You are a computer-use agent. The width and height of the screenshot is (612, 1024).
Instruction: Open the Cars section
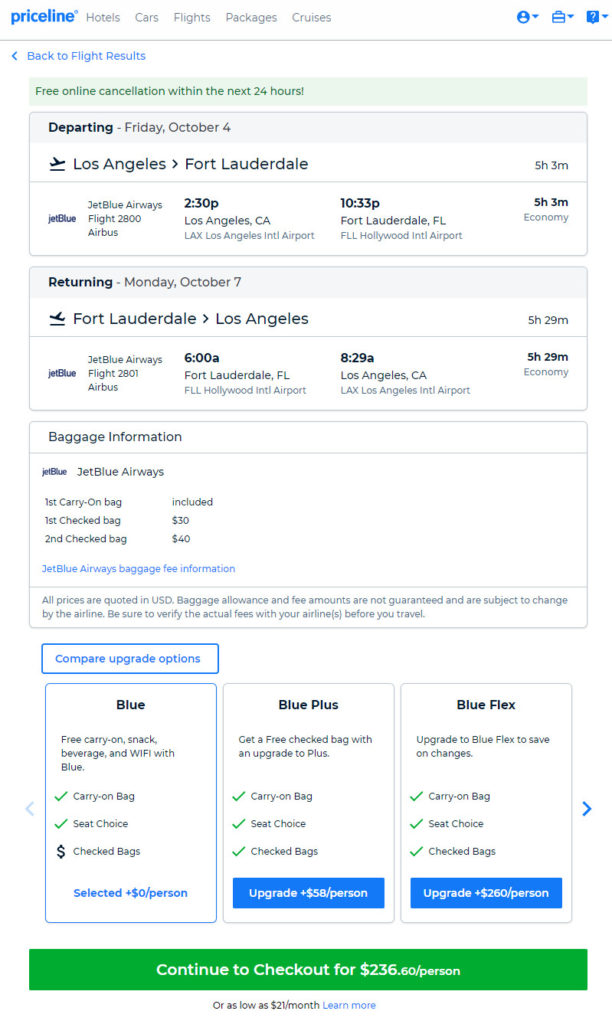click(x=146, y=18)
